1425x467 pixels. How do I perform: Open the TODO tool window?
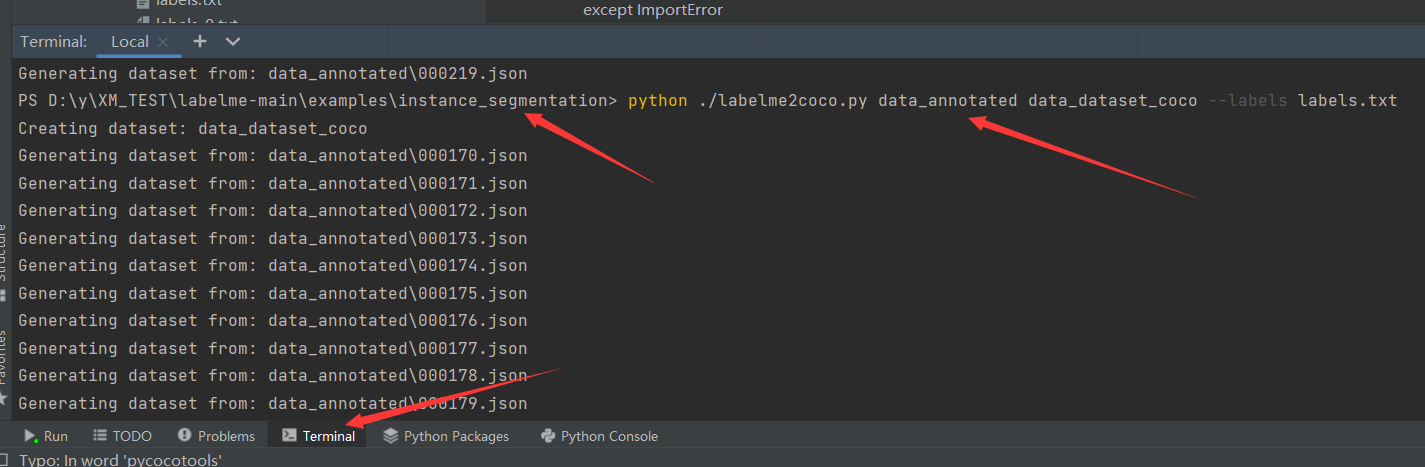[122, 436]
